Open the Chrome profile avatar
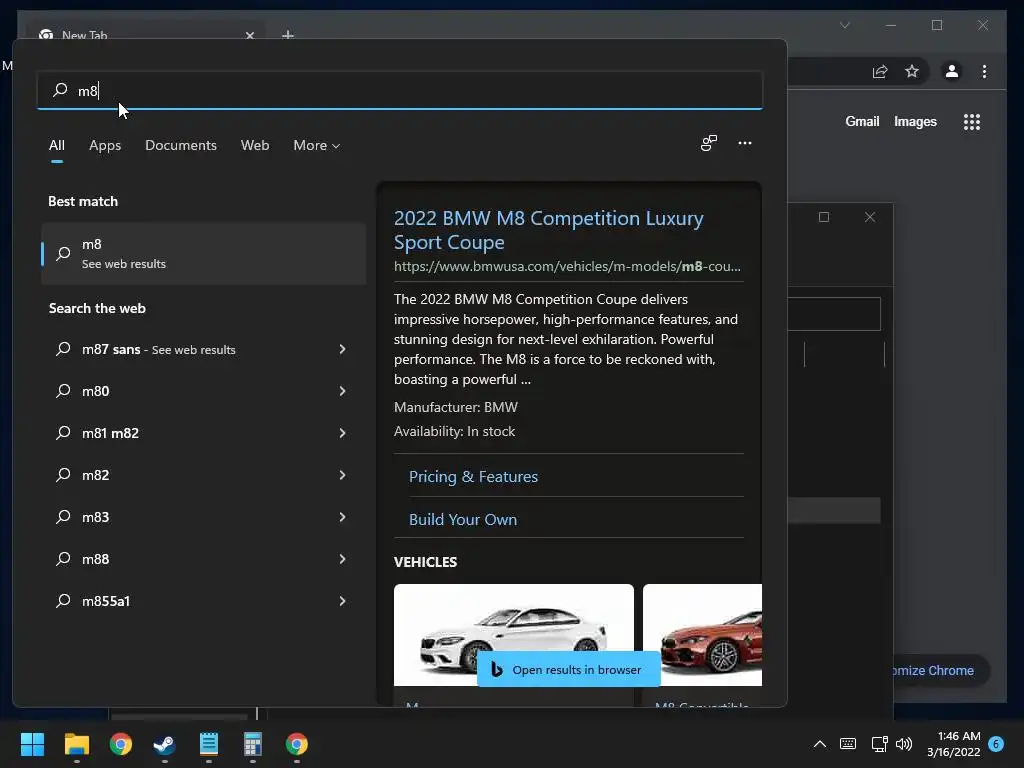 coord(952,71)
